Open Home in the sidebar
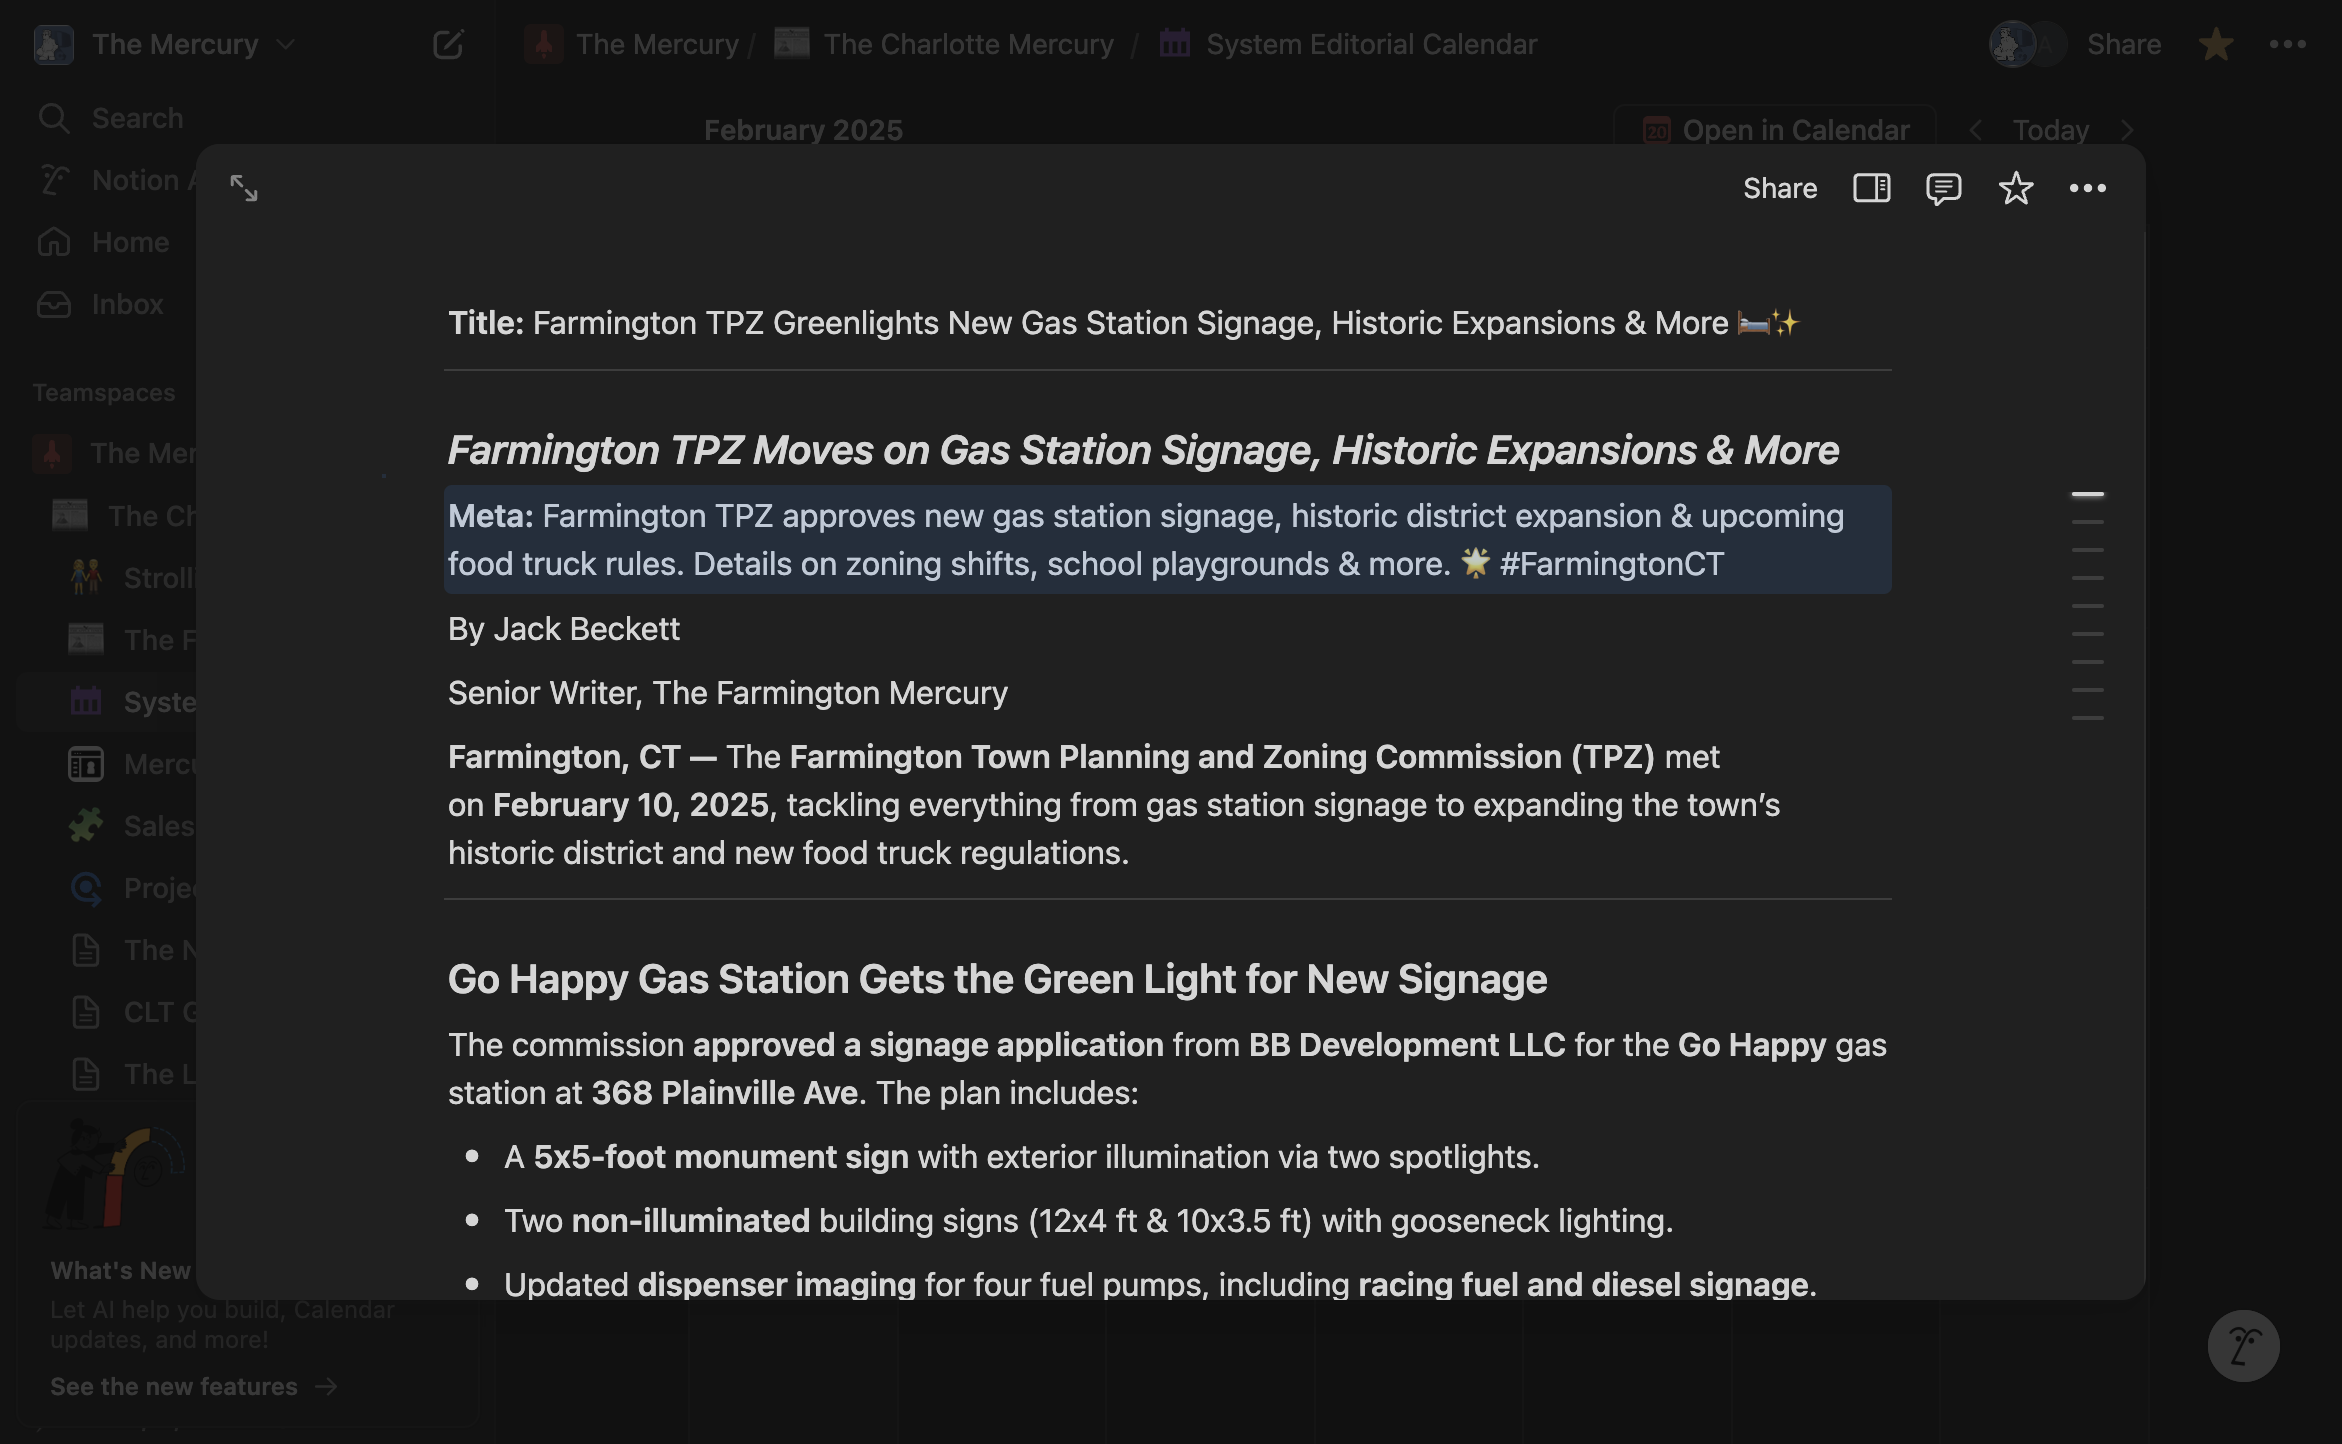 pos(102,242)
